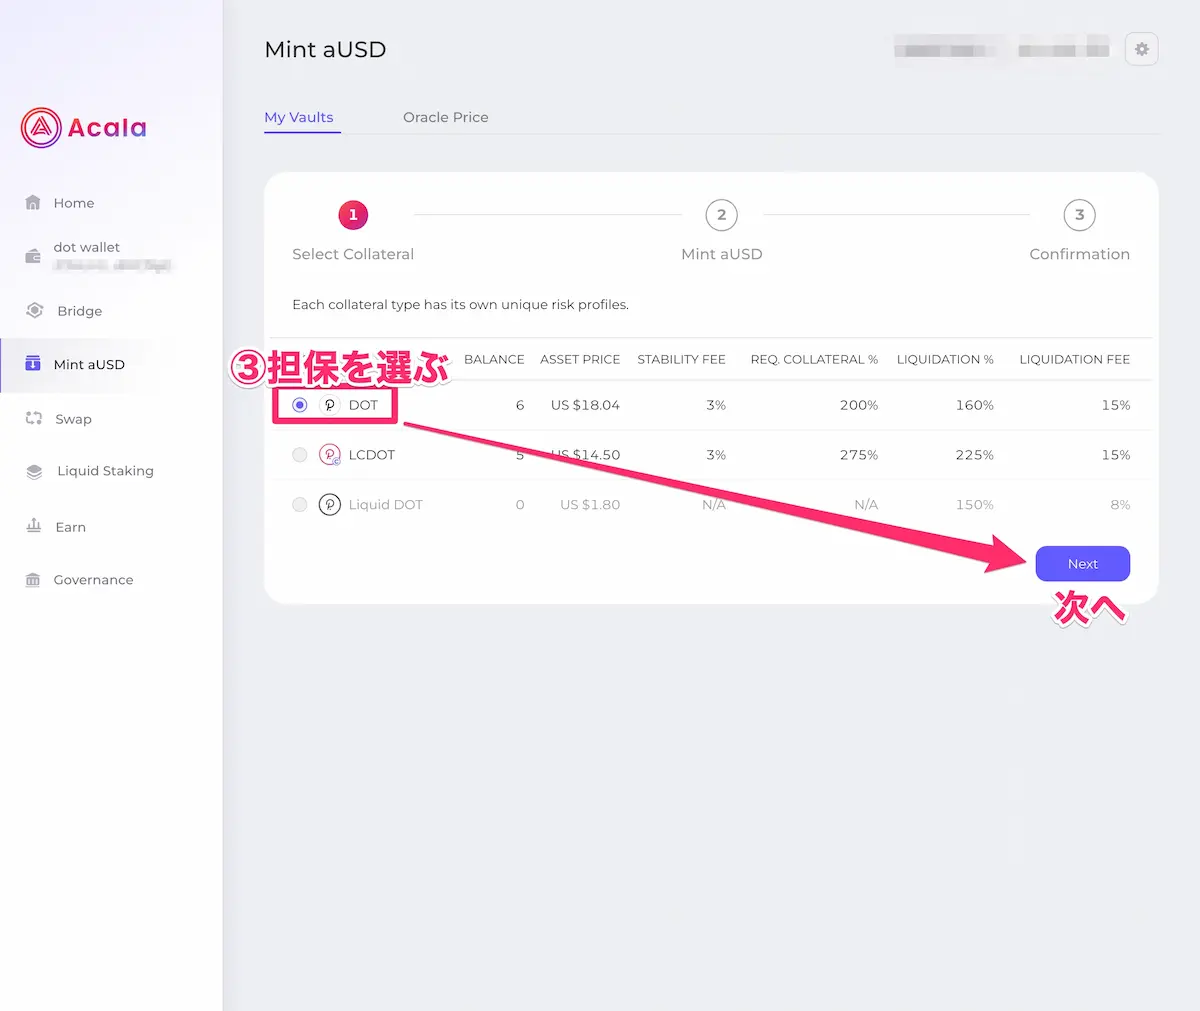Go to Home in the sidebar
The width and height of the screenshot is (1200, 1011).
[74, 203]
